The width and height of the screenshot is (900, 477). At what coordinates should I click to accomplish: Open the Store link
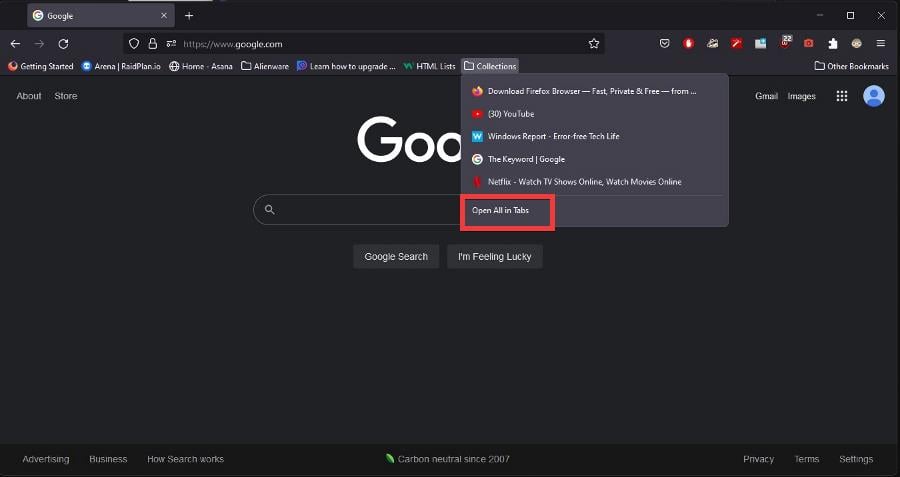pos(66,96)
